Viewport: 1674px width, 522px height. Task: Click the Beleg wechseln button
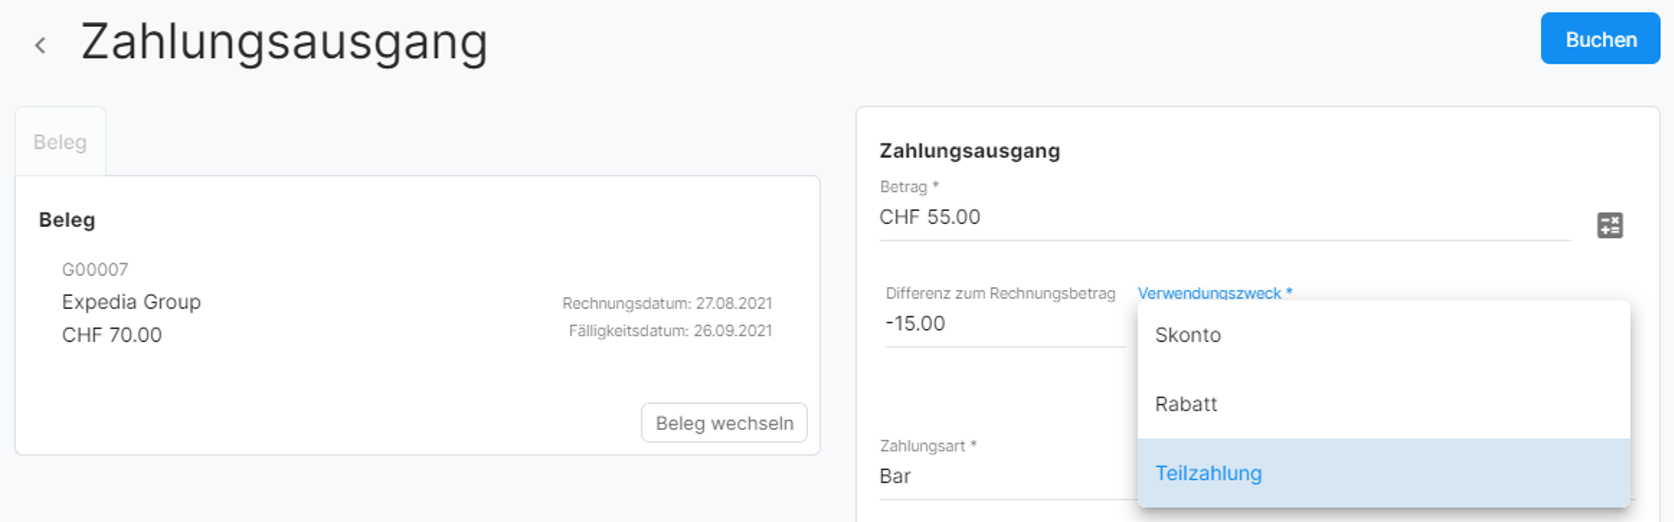pyautogui.click(x=724, y=423)
